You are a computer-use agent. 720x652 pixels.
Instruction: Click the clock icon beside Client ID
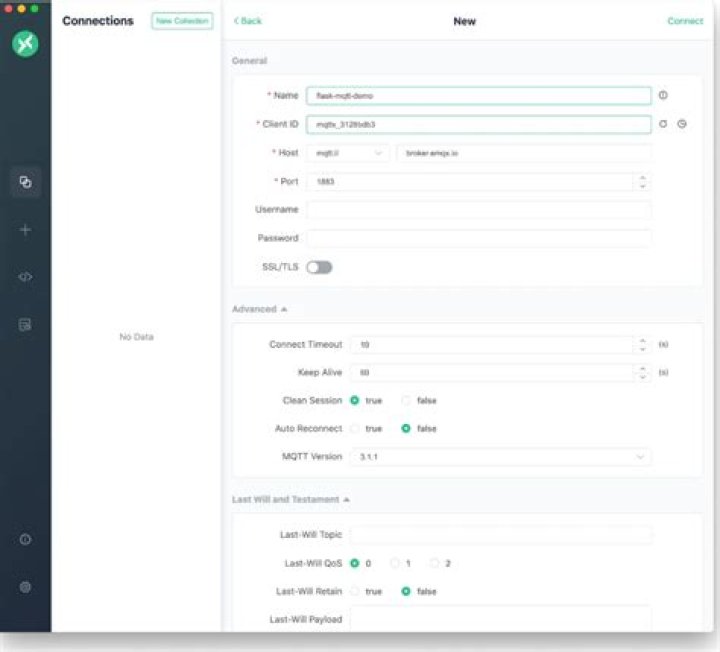coord(682,124)
